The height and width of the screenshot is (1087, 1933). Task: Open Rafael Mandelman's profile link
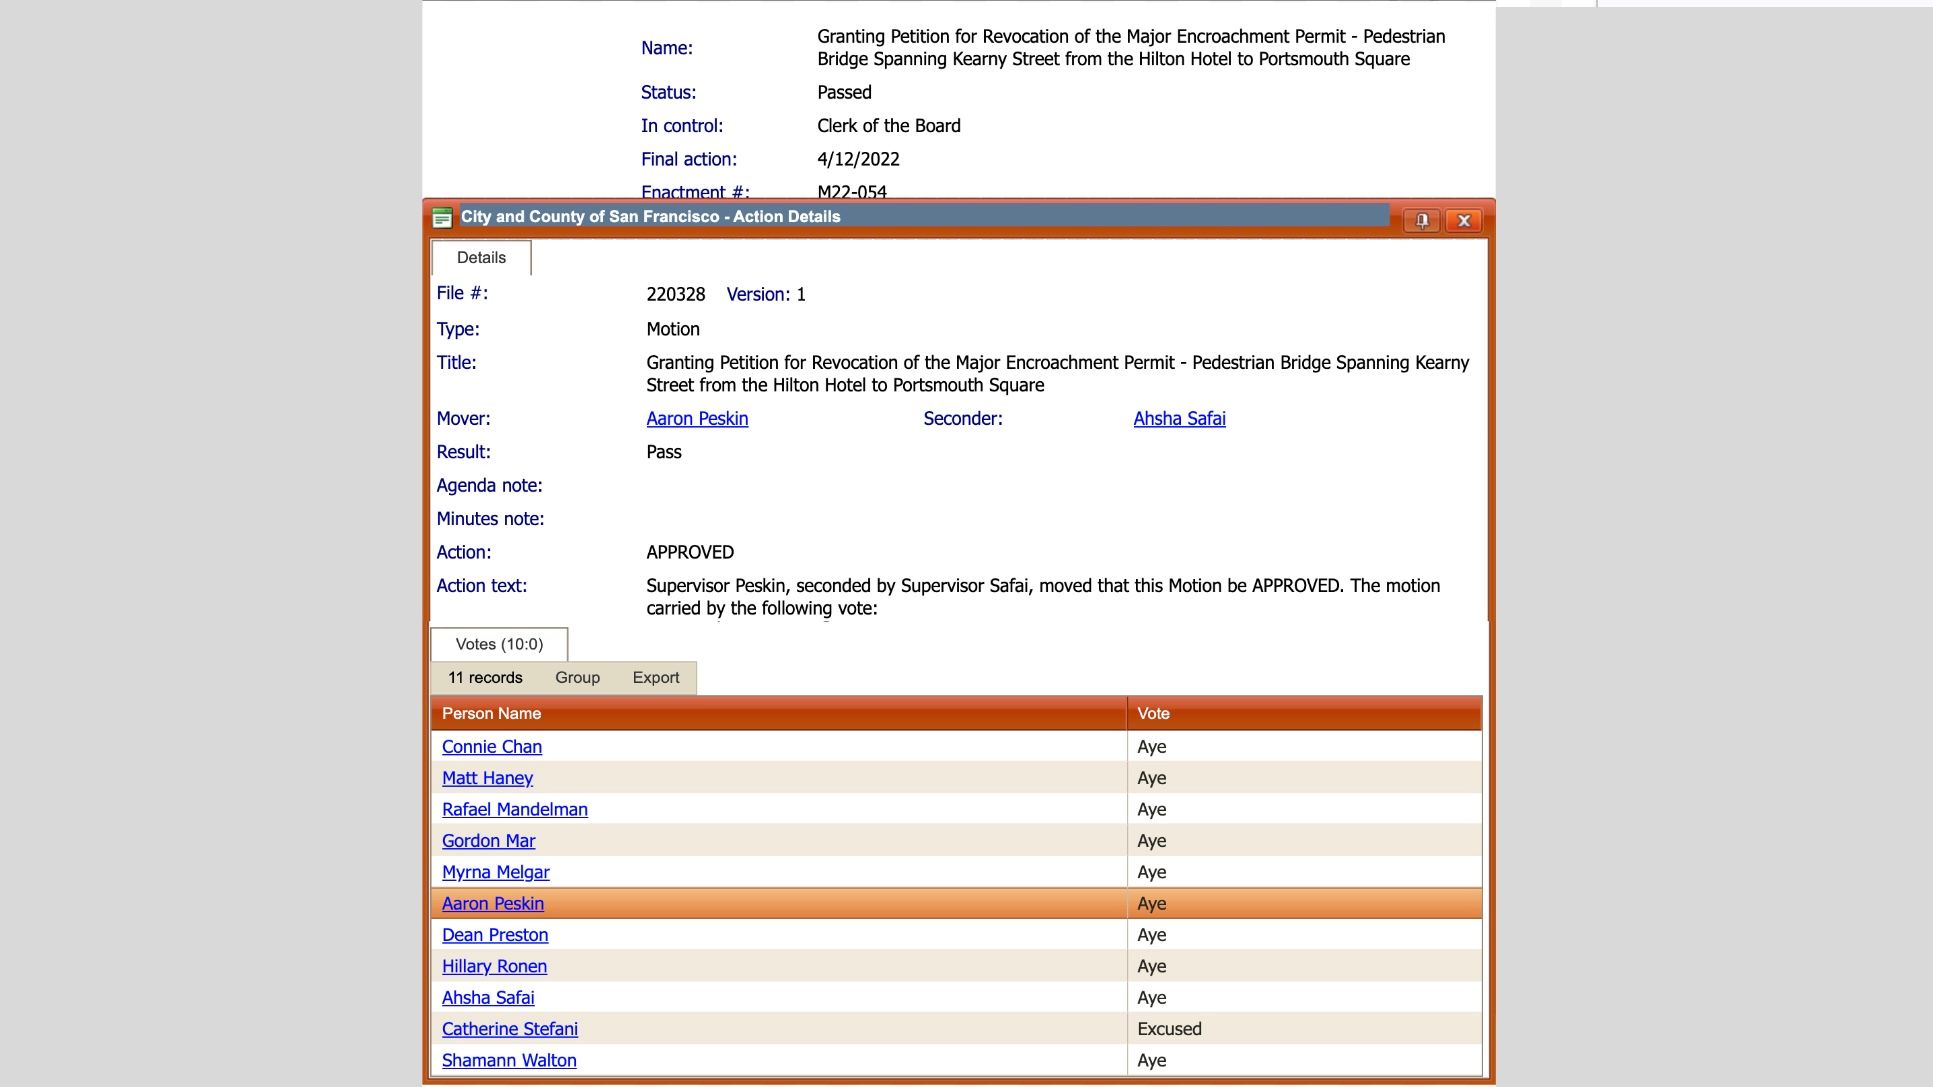(515, 809)
